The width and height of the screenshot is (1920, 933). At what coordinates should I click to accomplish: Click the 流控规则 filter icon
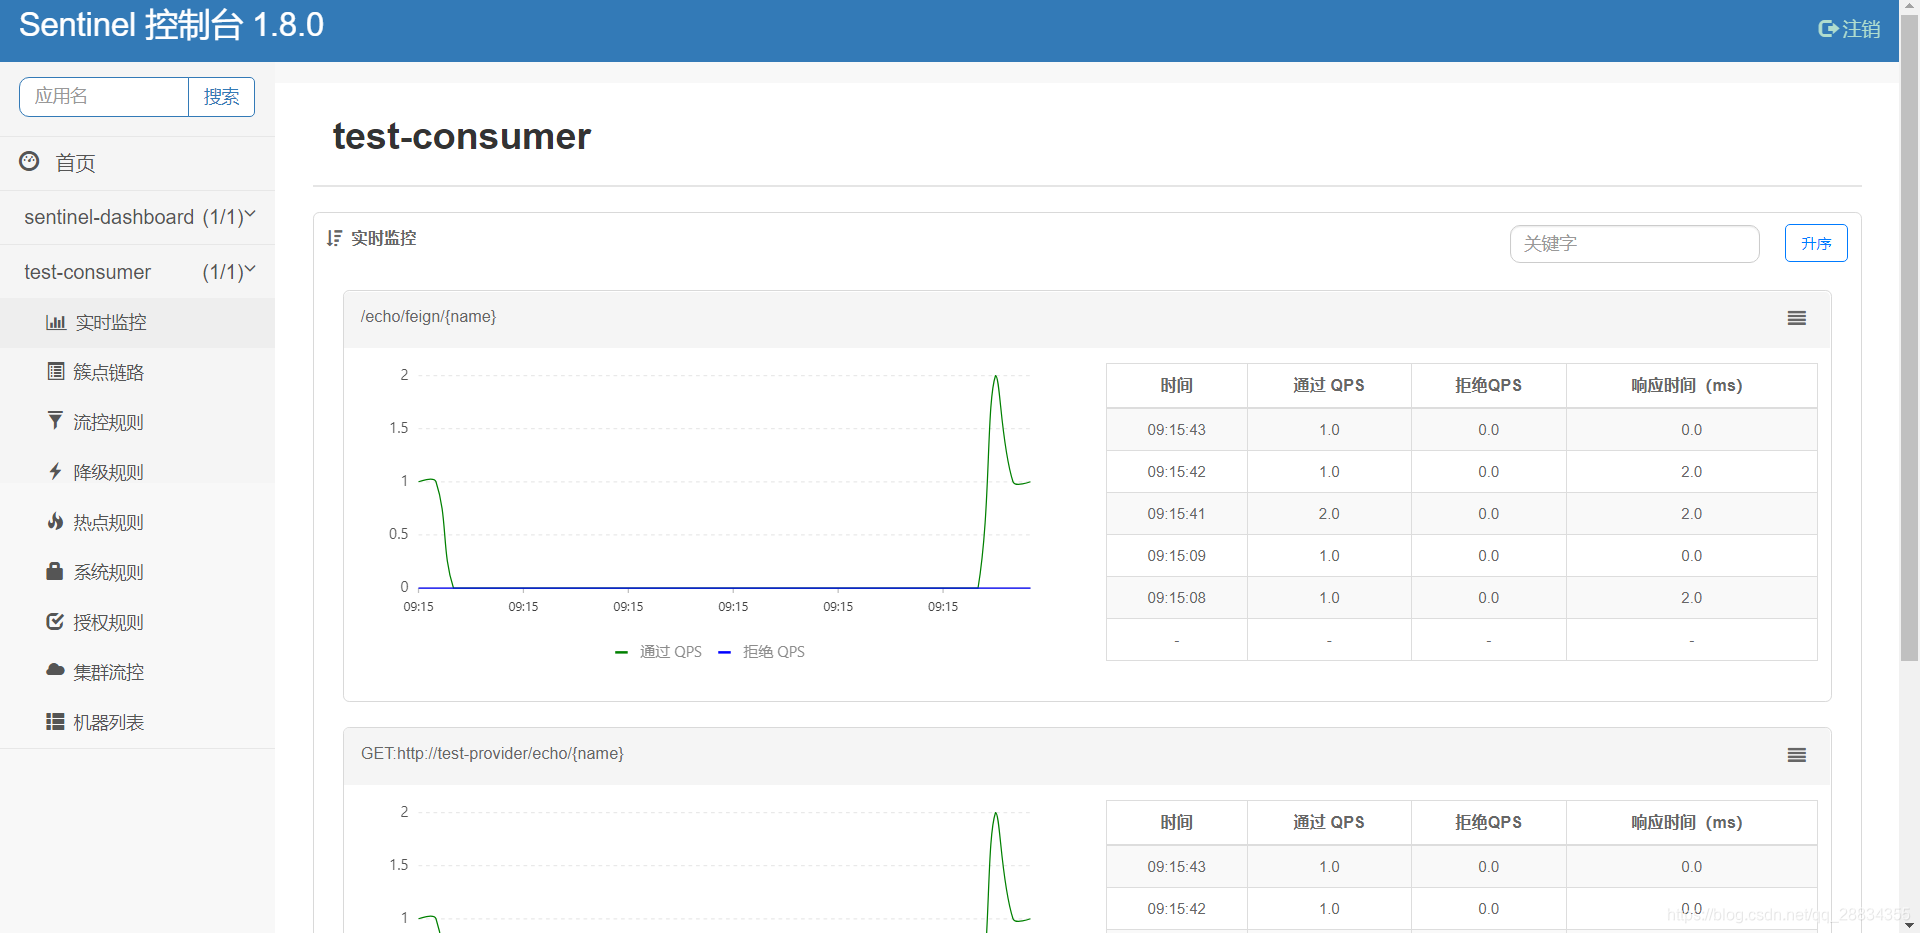pyautogui.click(x=56, y=421)
